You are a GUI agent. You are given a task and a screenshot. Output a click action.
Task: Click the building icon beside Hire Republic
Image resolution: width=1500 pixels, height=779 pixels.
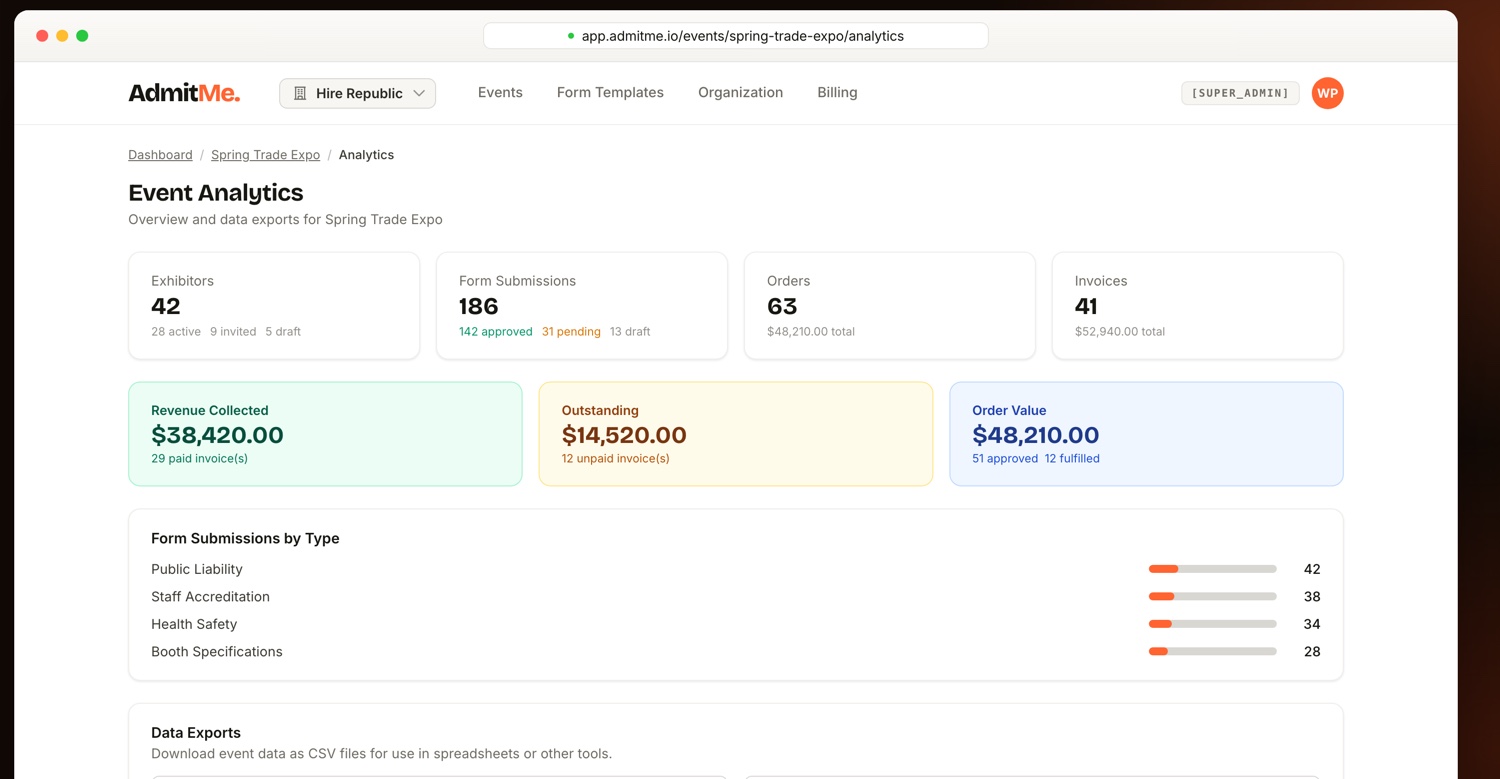pyautogui.click(x=299, y=93)
